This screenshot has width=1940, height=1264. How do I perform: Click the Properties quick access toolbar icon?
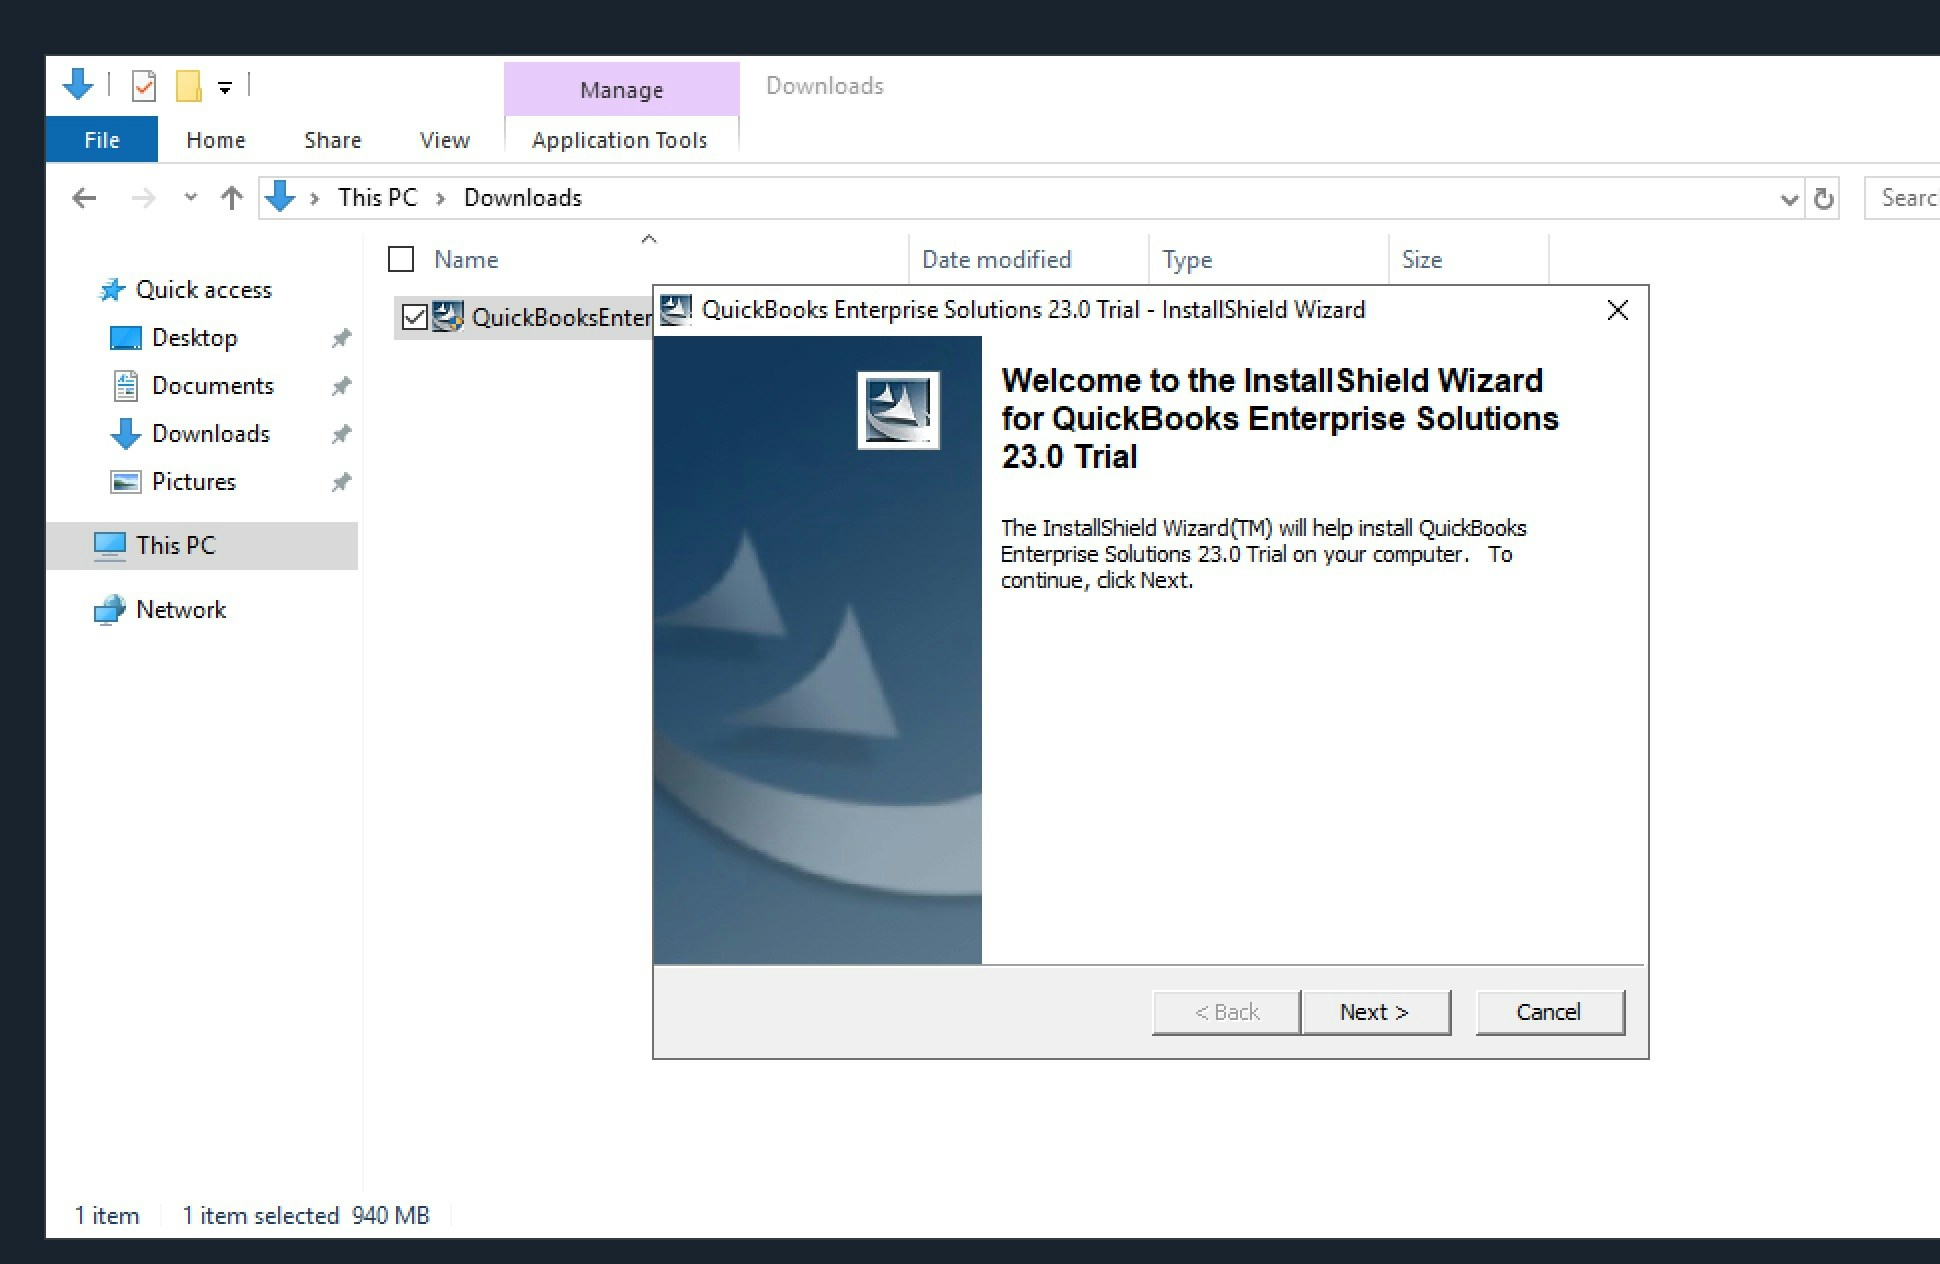[x=144, y=86]
